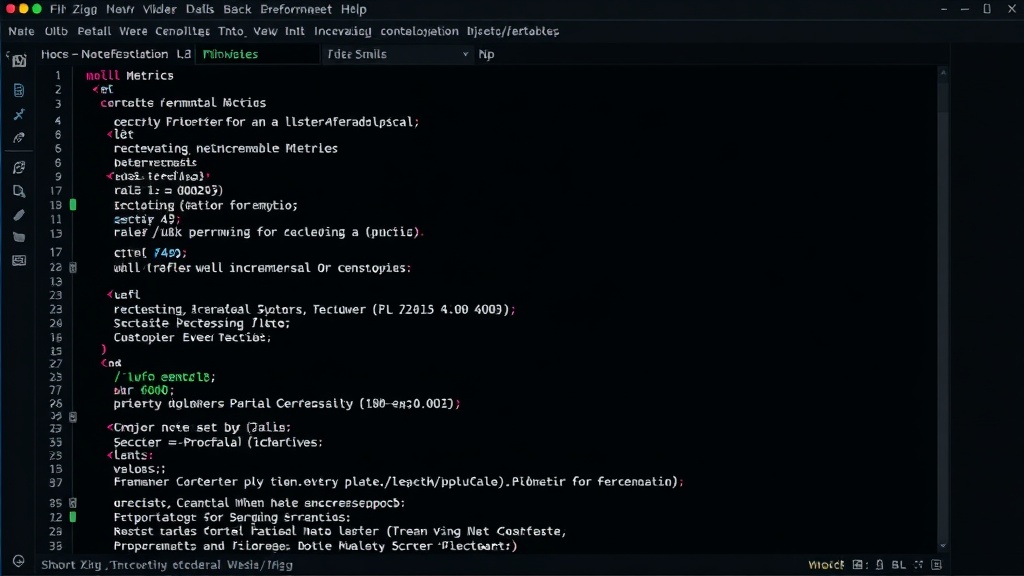Collapse the arrow before uefl line
This screenshot has height=576, width=1024.
pyautogui.click(x=110, y=295)
